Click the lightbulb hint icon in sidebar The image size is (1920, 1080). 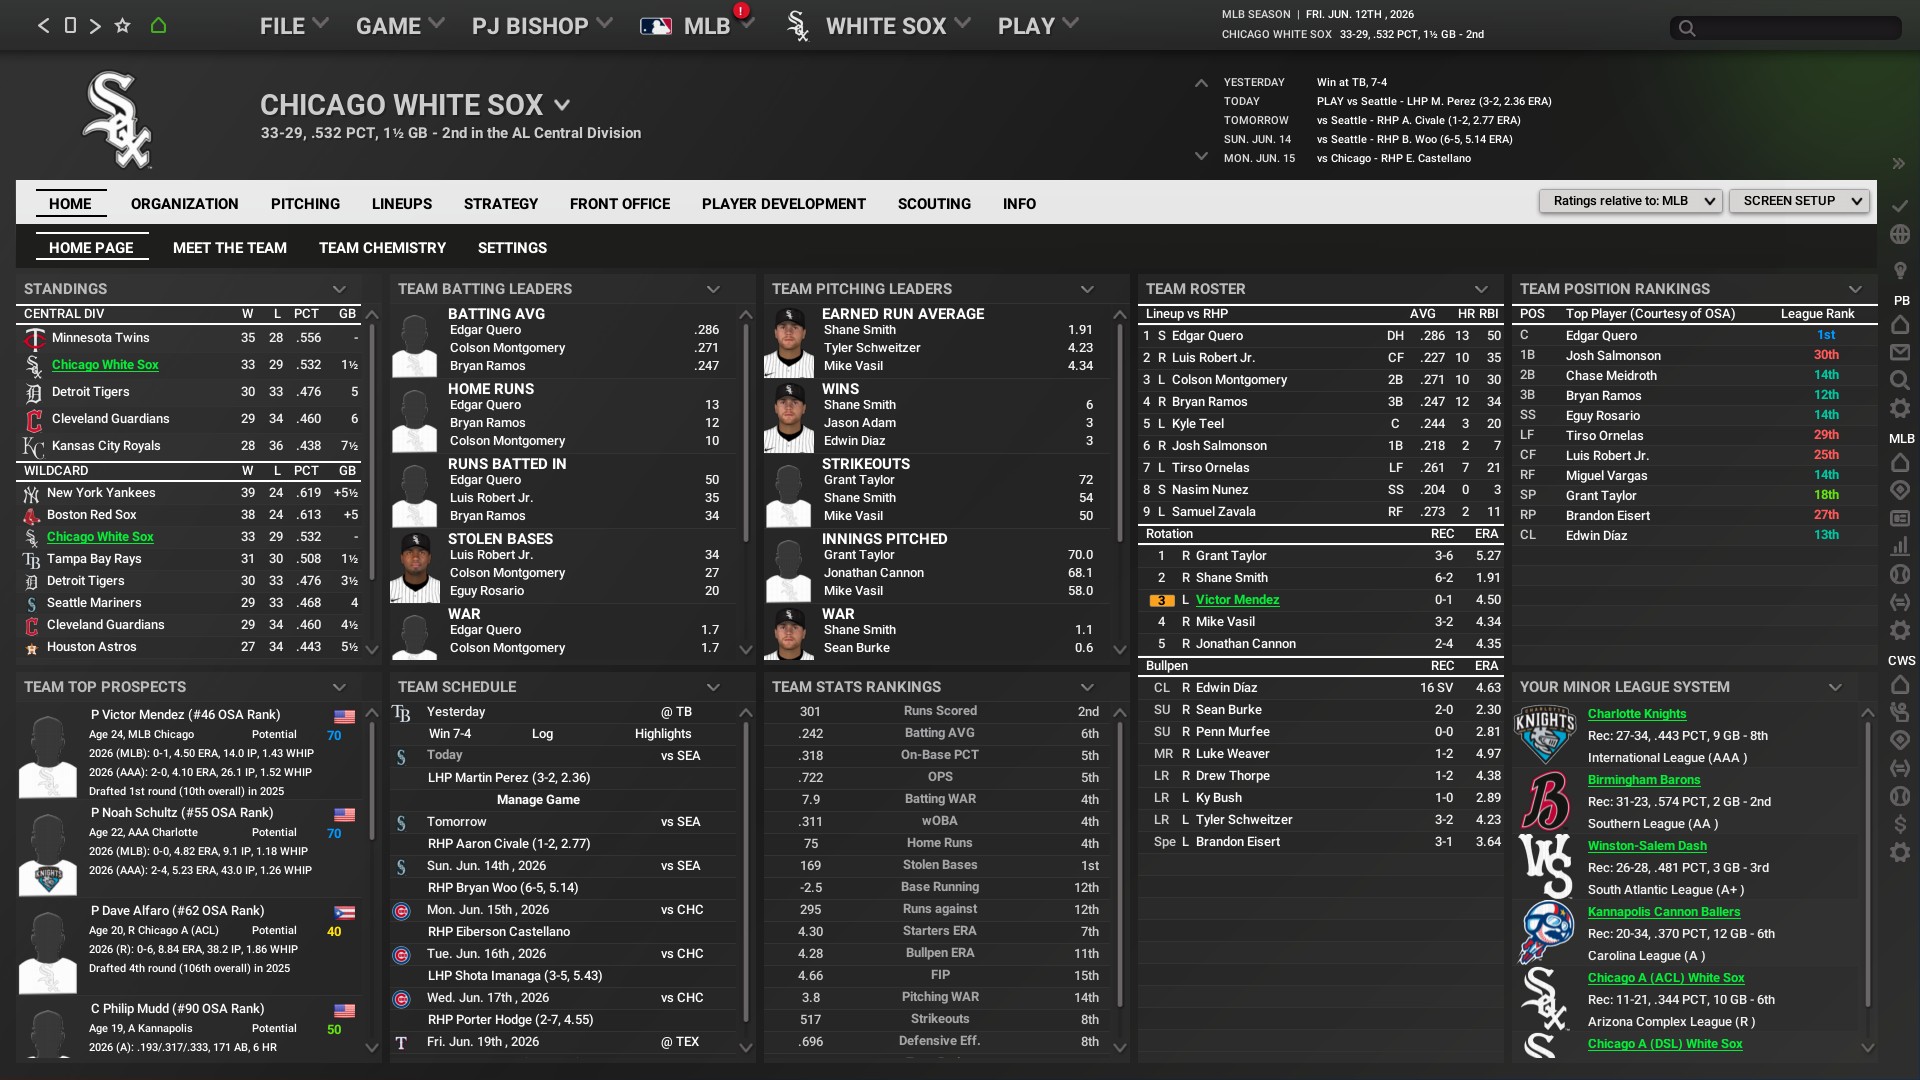pos(1900,271)
